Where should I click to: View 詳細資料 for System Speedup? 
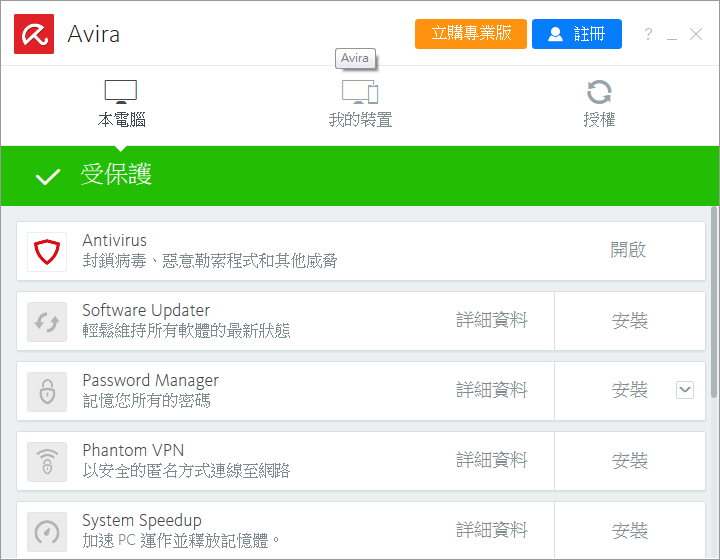492,530
